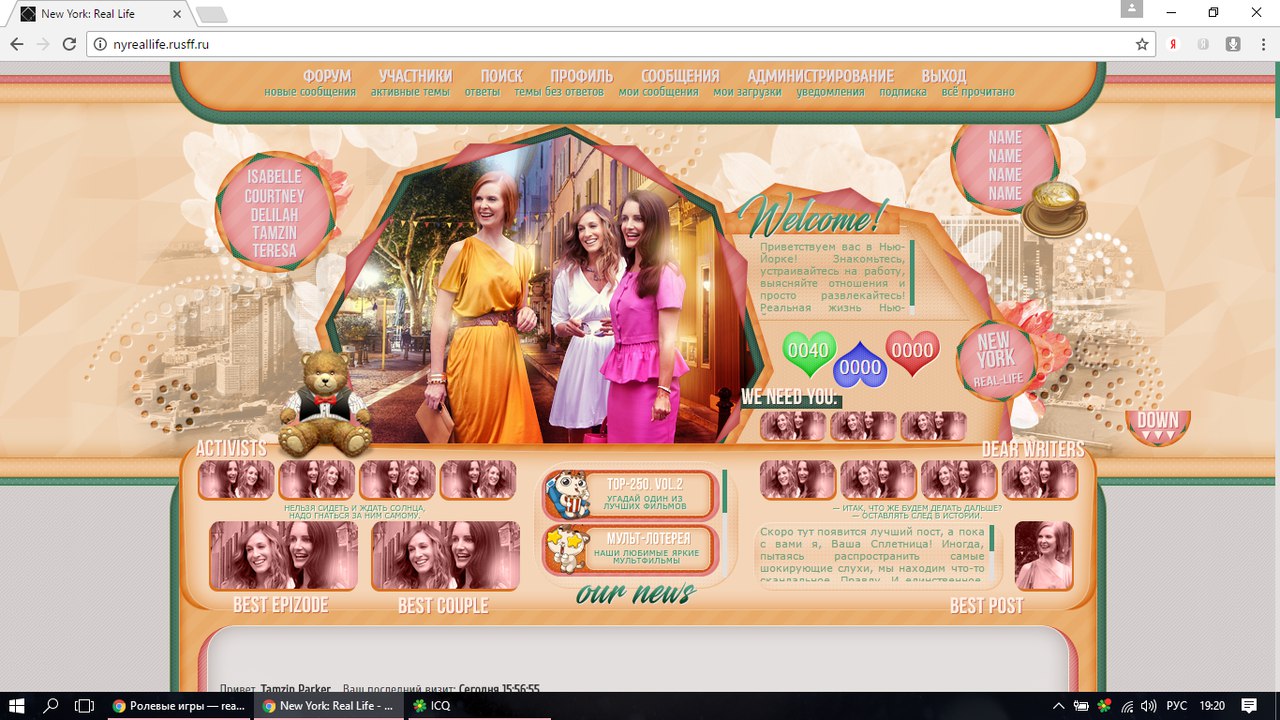This screenshot has width=1280, height=720.
Task: Go to the ПРОФИЛЬ menu item
Action: click(581, 76)
